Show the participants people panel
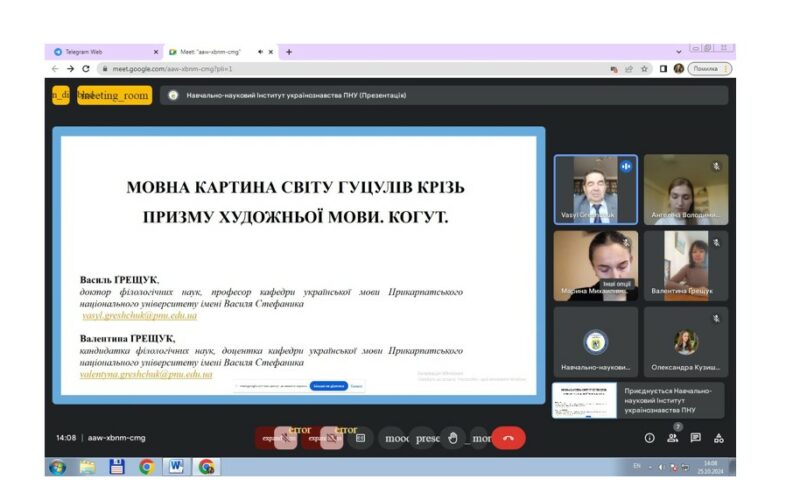This screenshot has width=800, height=500. click(672, 438)
